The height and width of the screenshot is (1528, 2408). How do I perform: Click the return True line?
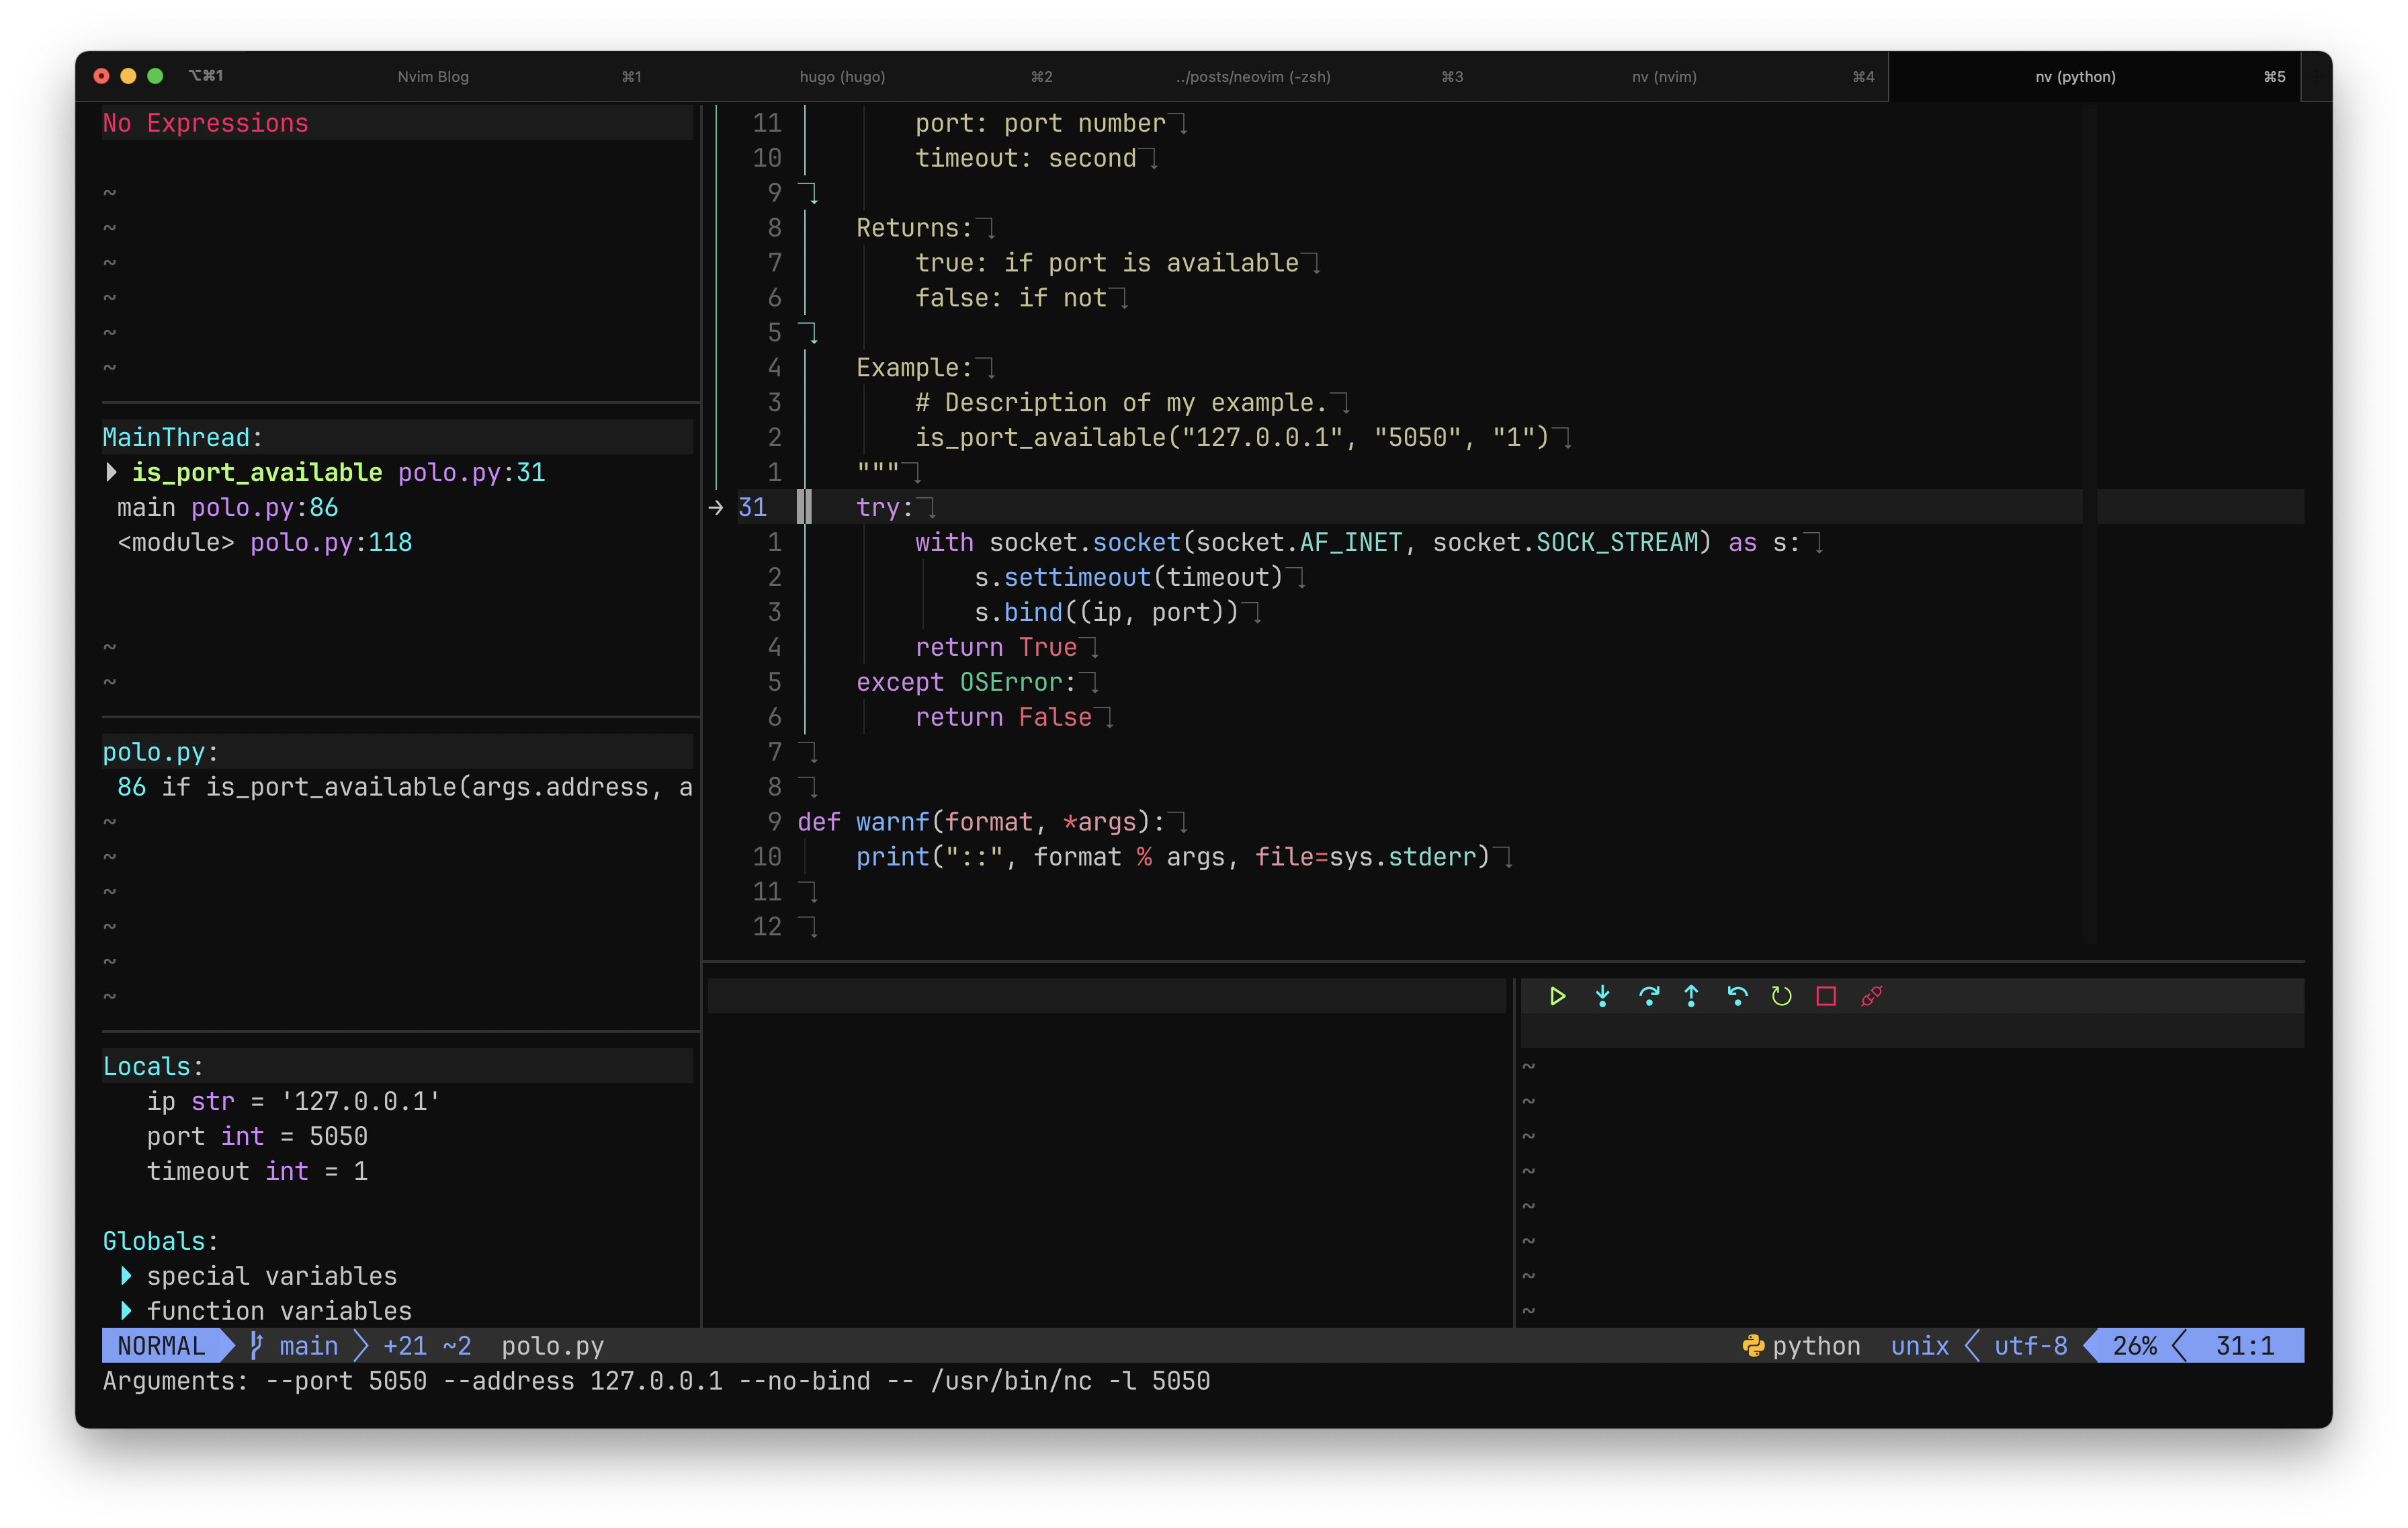(996, 648)
